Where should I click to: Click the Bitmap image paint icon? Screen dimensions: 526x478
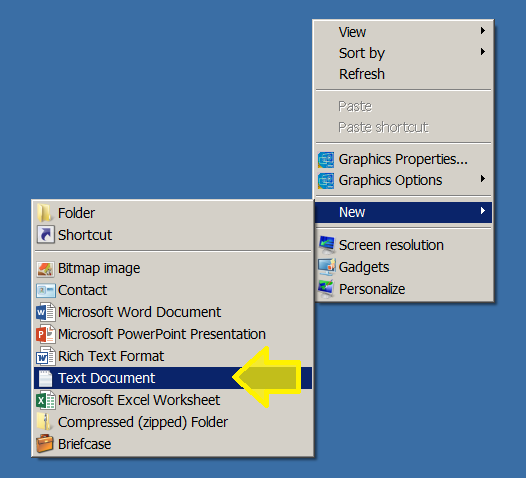coord(45,269)
